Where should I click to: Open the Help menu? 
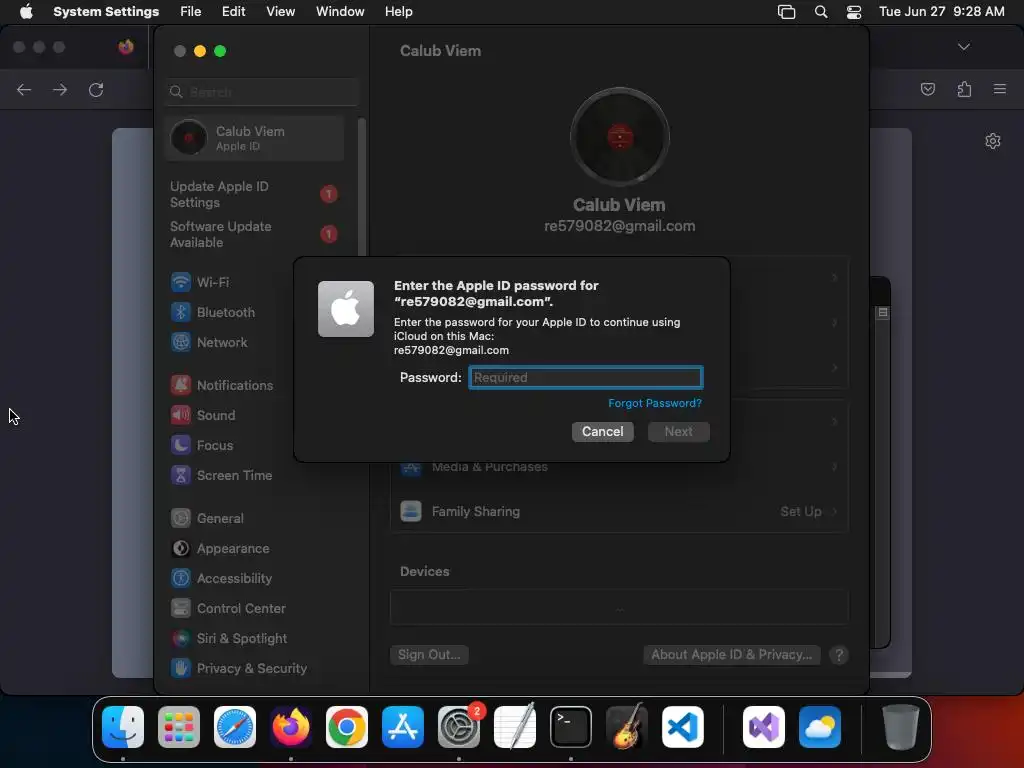[398, 12]
